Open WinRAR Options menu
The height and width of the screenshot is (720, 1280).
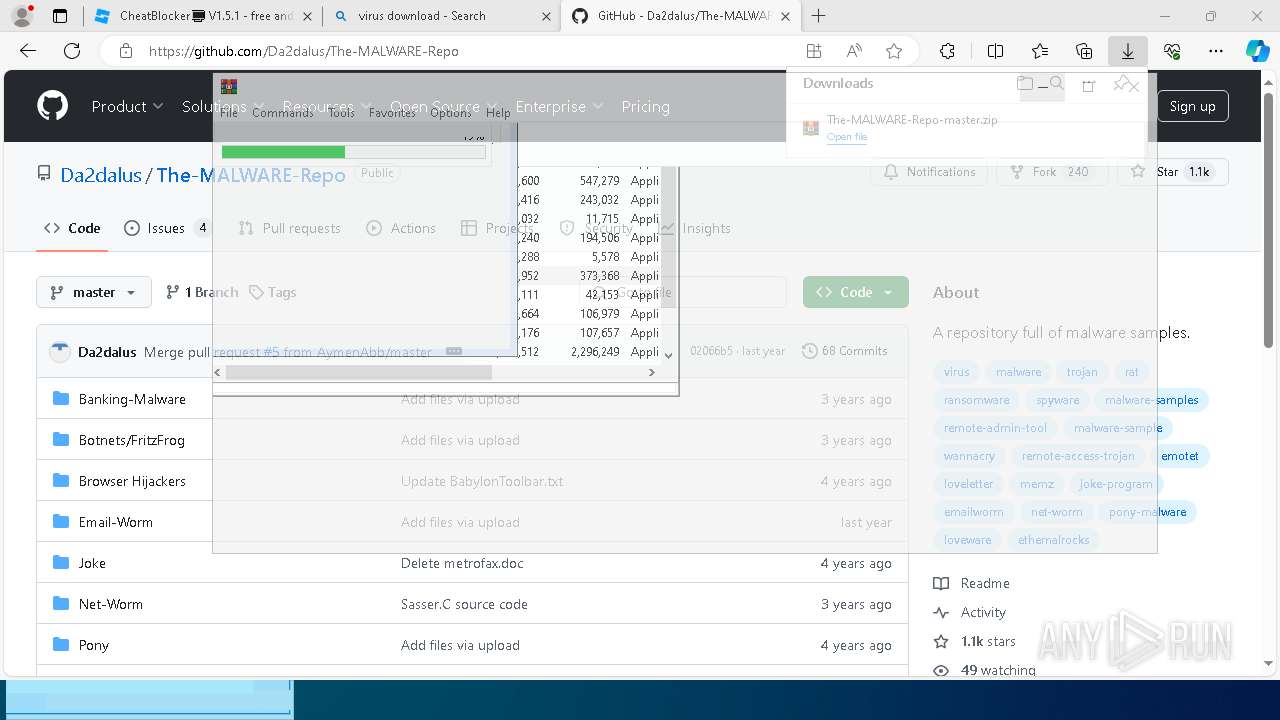pos(450,113)
